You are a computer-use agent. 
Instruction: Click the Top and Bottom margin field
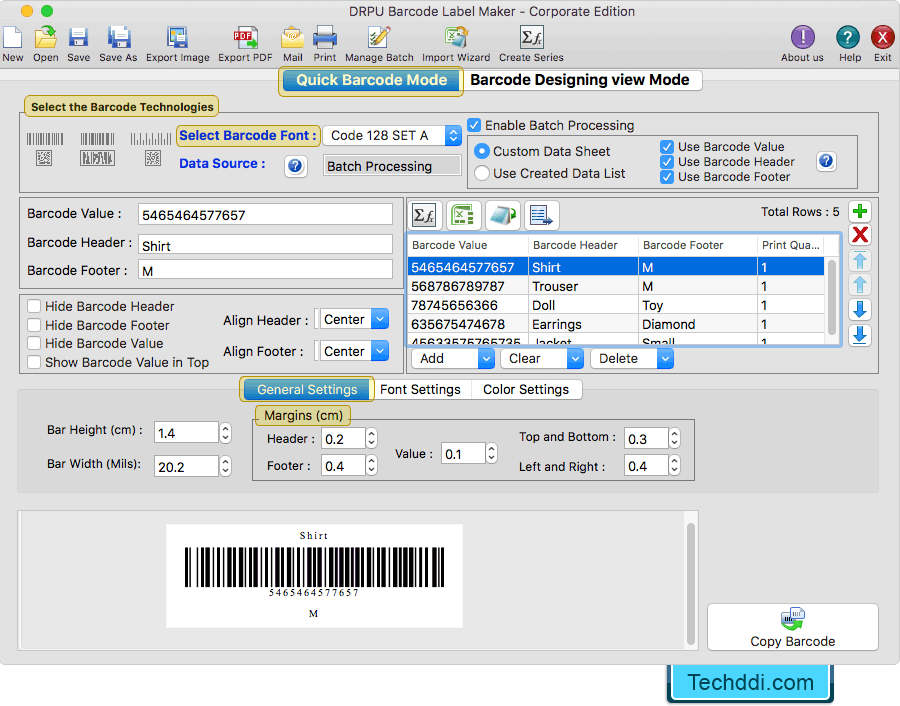coord(646,439)
